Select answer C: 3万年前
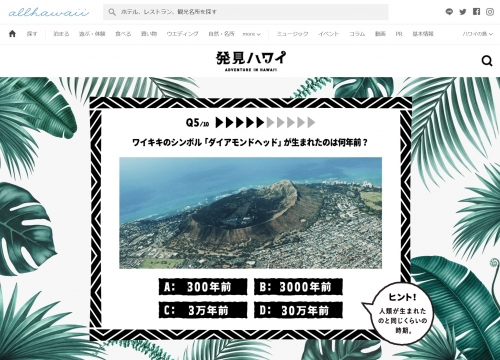The height and width of the screenshot is (360, 500). (203, 310)
